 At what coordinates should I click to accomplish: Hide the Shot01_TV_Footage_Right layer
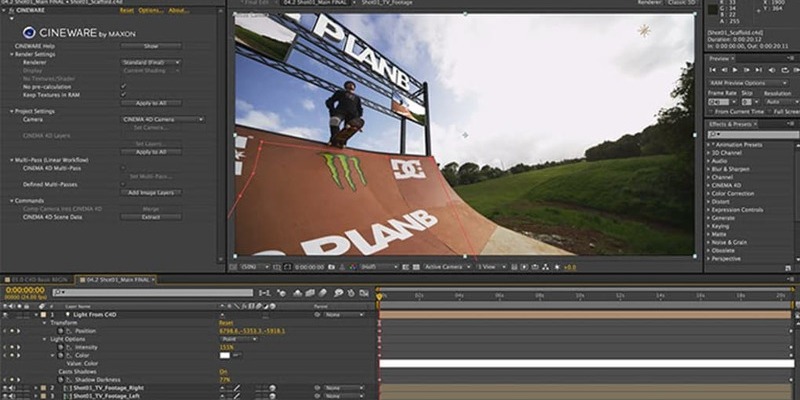(x=5, y=388)
